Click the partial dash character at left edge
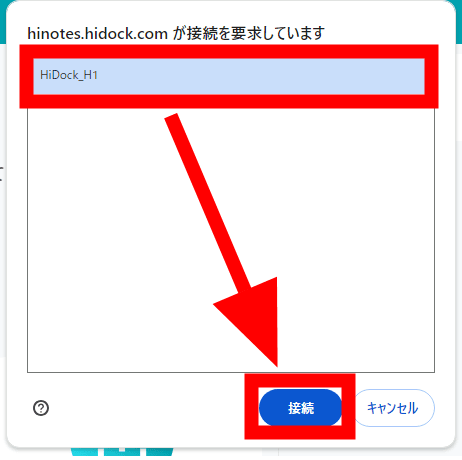The width and height of the screenshot is (462, 460). pyautogui.click(x=1, y=173)
